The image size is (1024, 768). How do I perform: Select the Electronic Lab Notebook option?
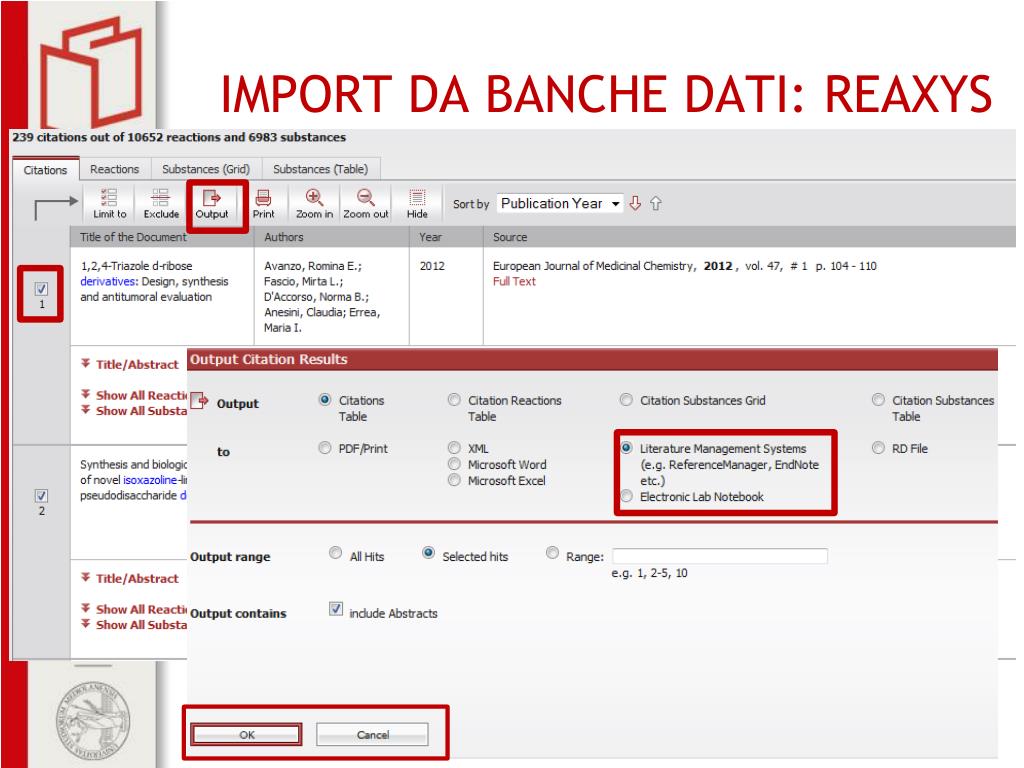(x=626, y=496)
